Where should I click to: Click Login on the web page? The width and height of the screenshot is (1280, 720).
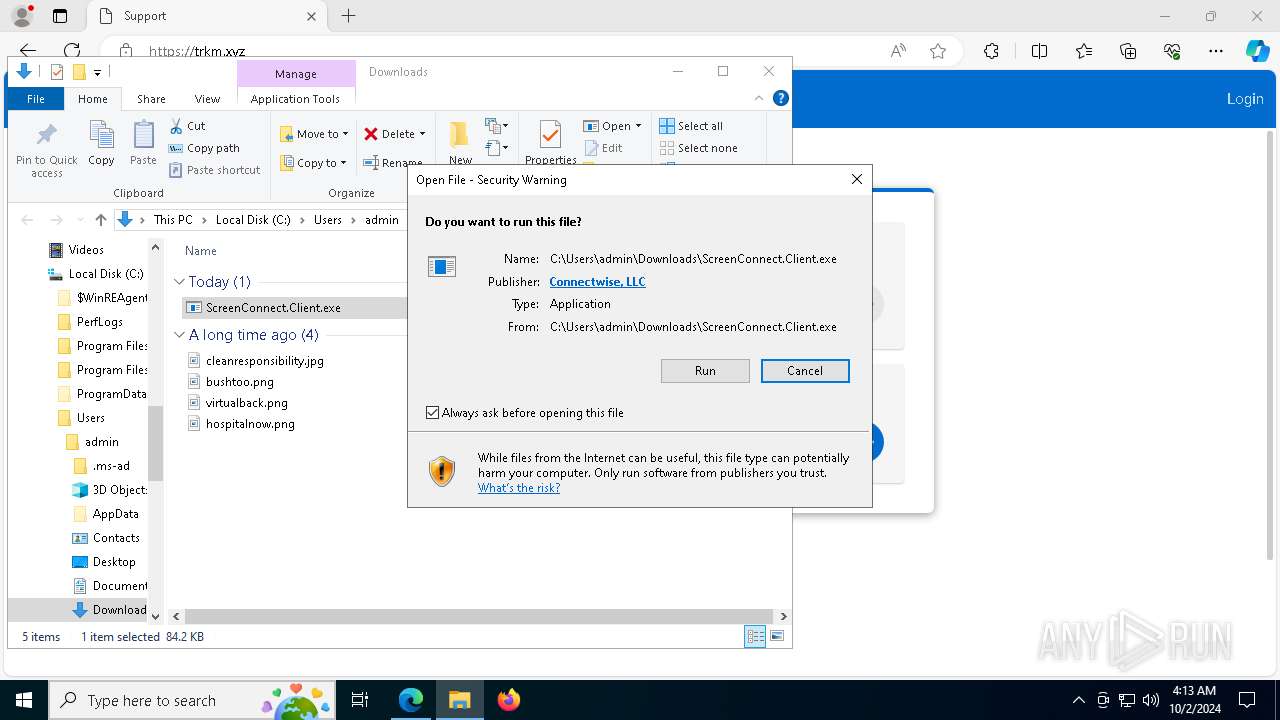(x=1245, y=98)
